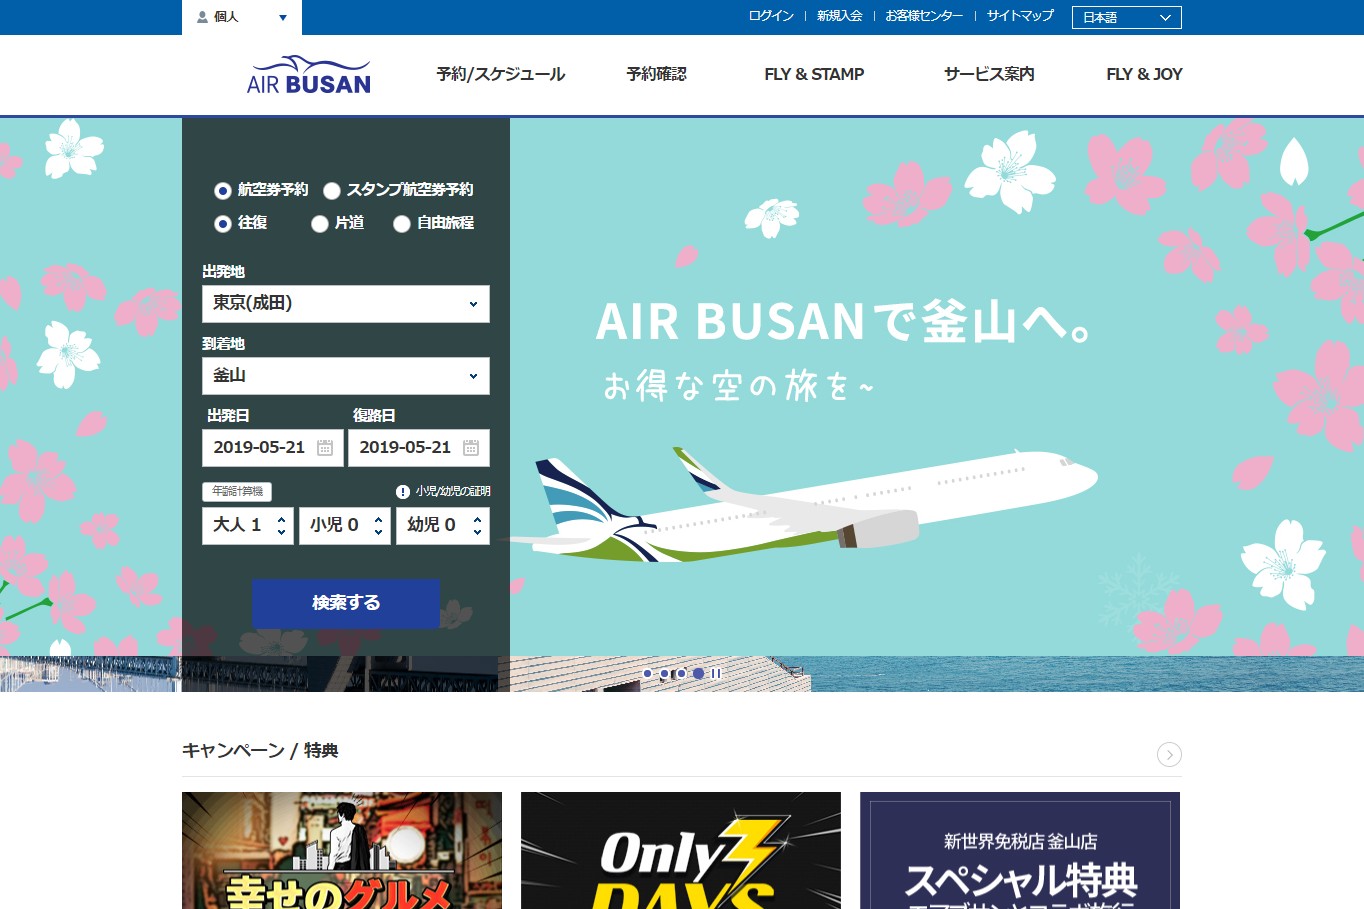Click 検索する search button
The width and height of the screenshot is (1364, 909).
point(346,603)
